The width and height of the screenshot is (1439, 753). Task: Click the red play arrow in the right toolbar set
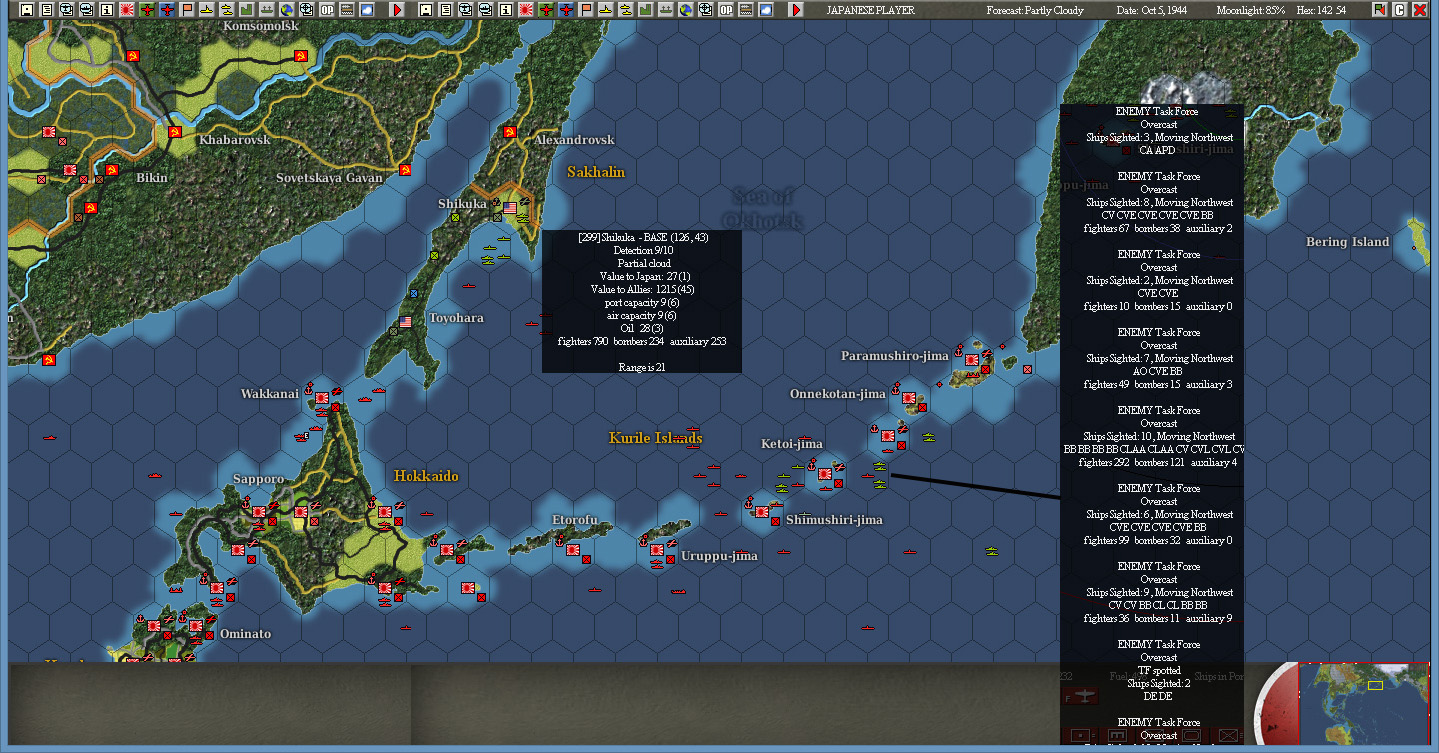(x=796, y=10)
